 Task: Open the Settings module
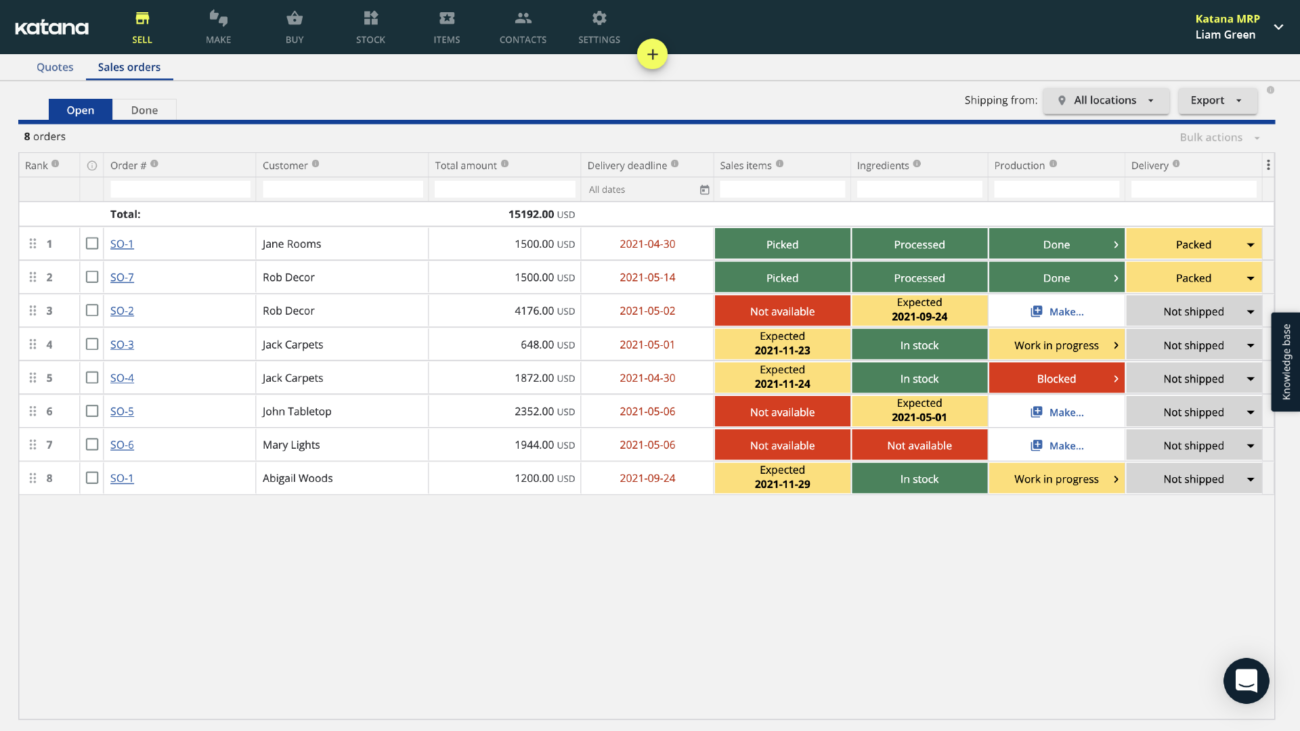(598, 26)
